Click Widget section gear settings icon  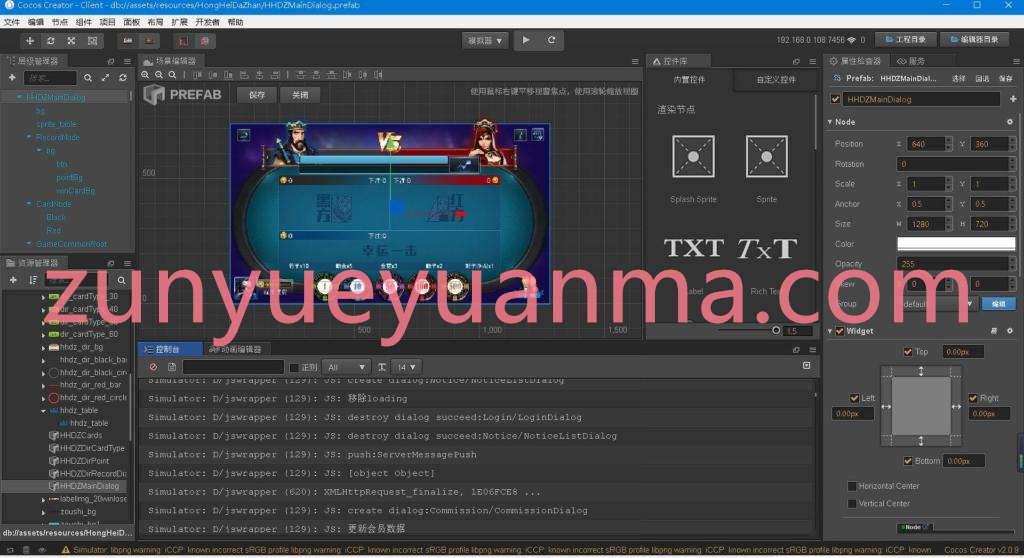click(1010, 331)
